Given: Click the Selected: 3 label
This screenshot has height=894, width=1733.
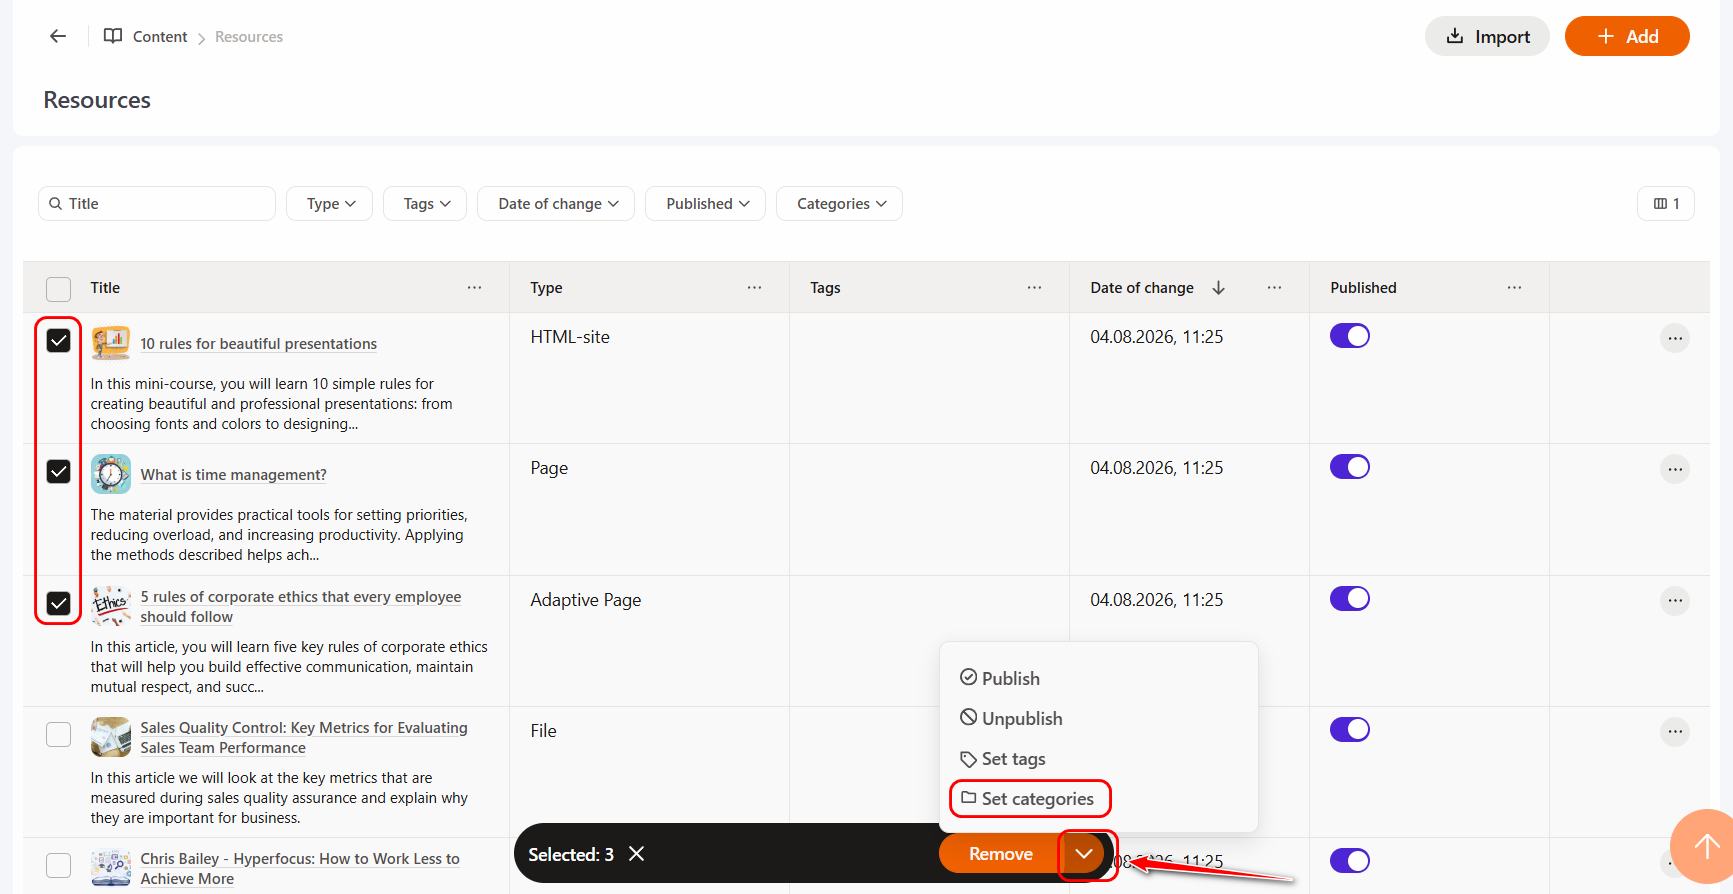Looking at the screenshot, I should click(571, 854).
